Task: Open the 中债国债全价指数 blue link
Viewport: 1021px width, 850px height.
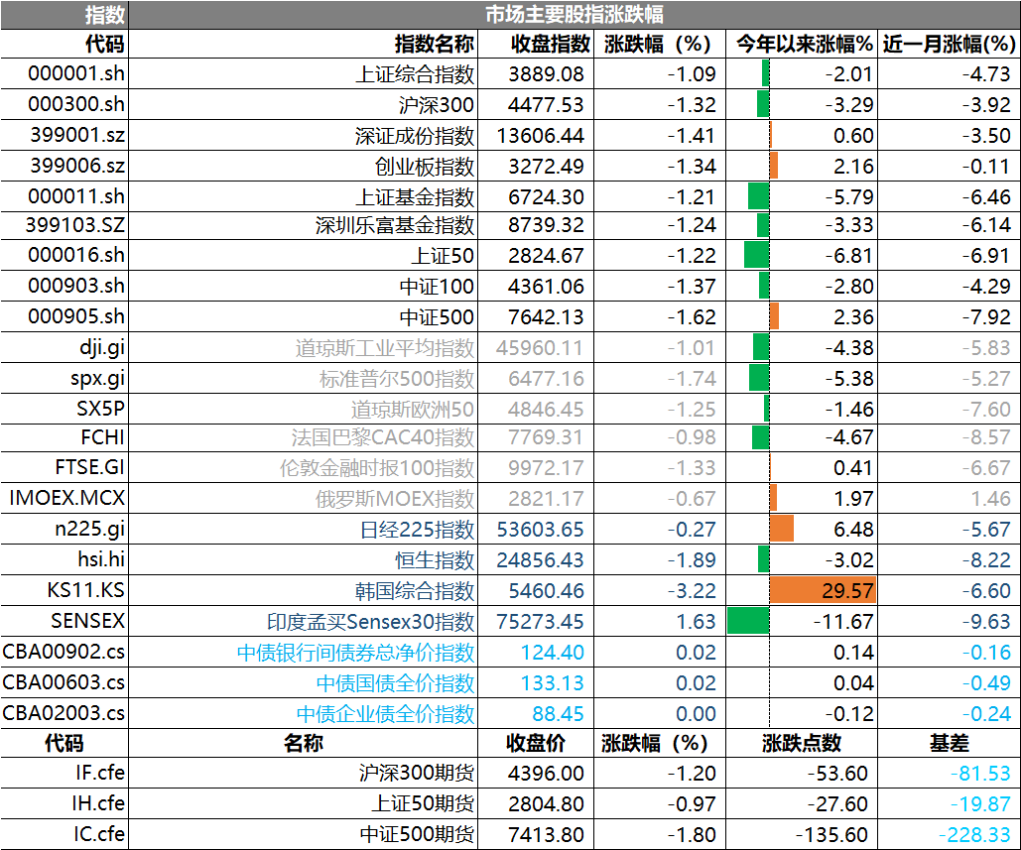Action: pos(395,683)
